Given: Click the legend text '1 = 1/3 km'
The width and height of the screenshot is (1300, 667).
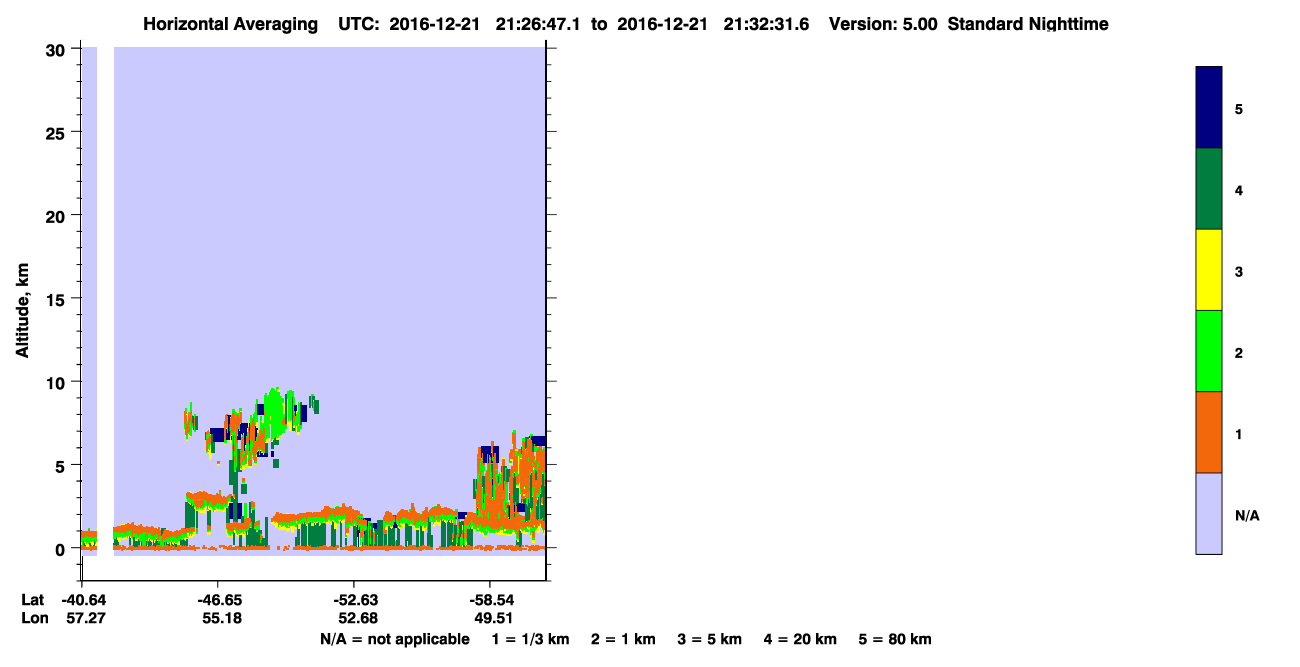Looking at the screenshot, I should point(533,639).
